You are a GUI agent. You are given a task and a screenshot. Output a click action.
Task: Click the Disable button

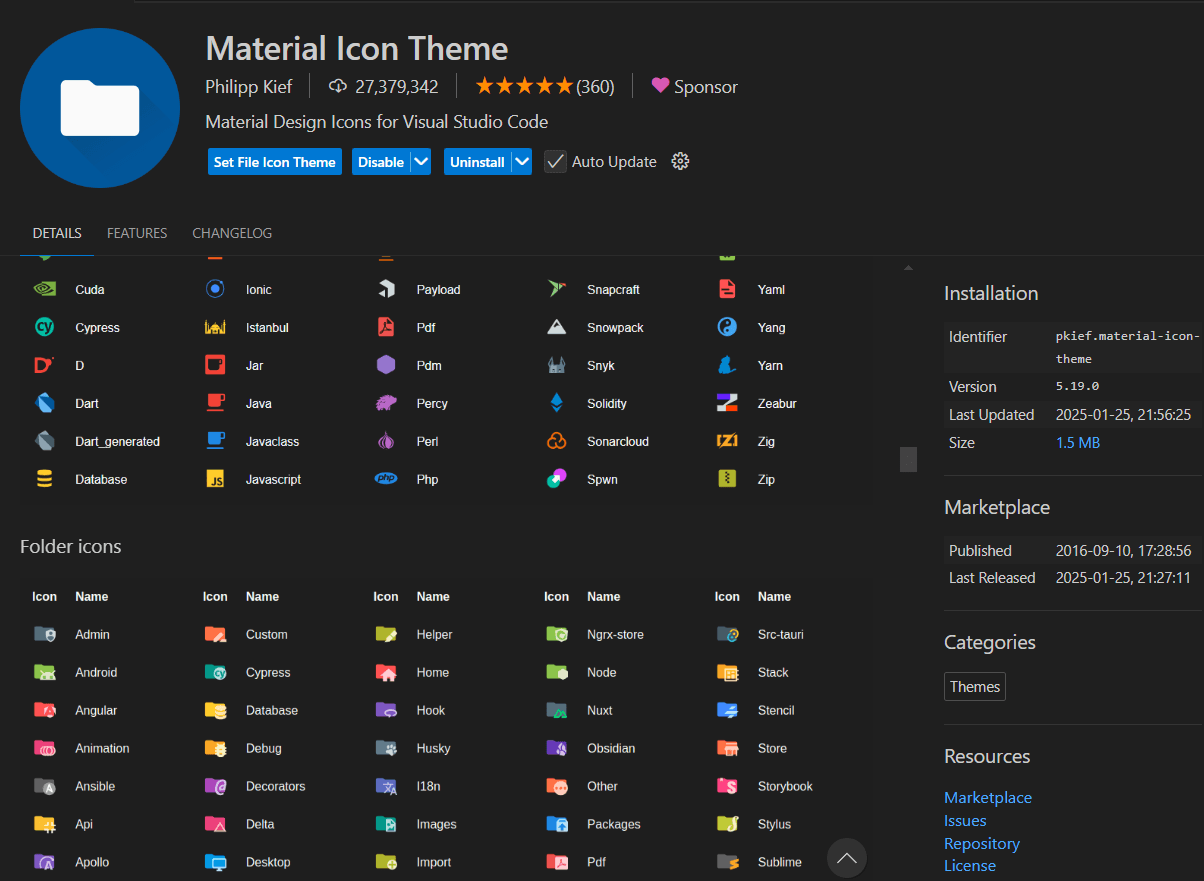coord(381,162)
